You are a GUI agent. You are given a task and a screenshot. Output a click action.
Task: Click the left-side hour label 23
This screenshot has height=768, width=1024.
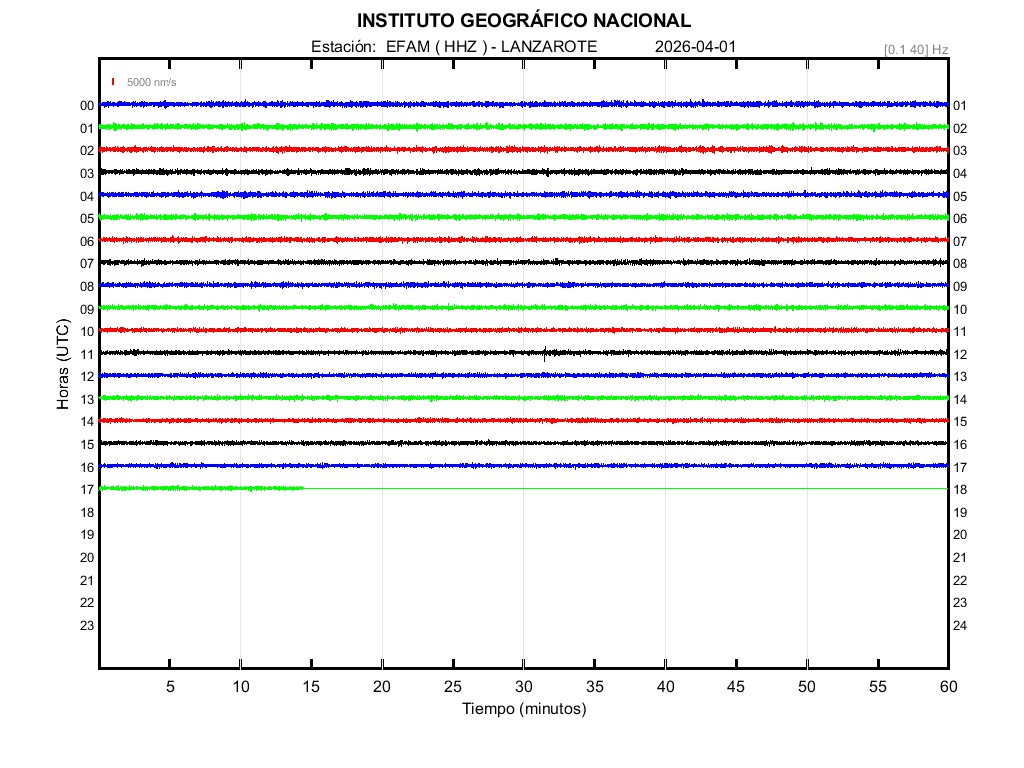pyautogui.click(x=87, y=626)
